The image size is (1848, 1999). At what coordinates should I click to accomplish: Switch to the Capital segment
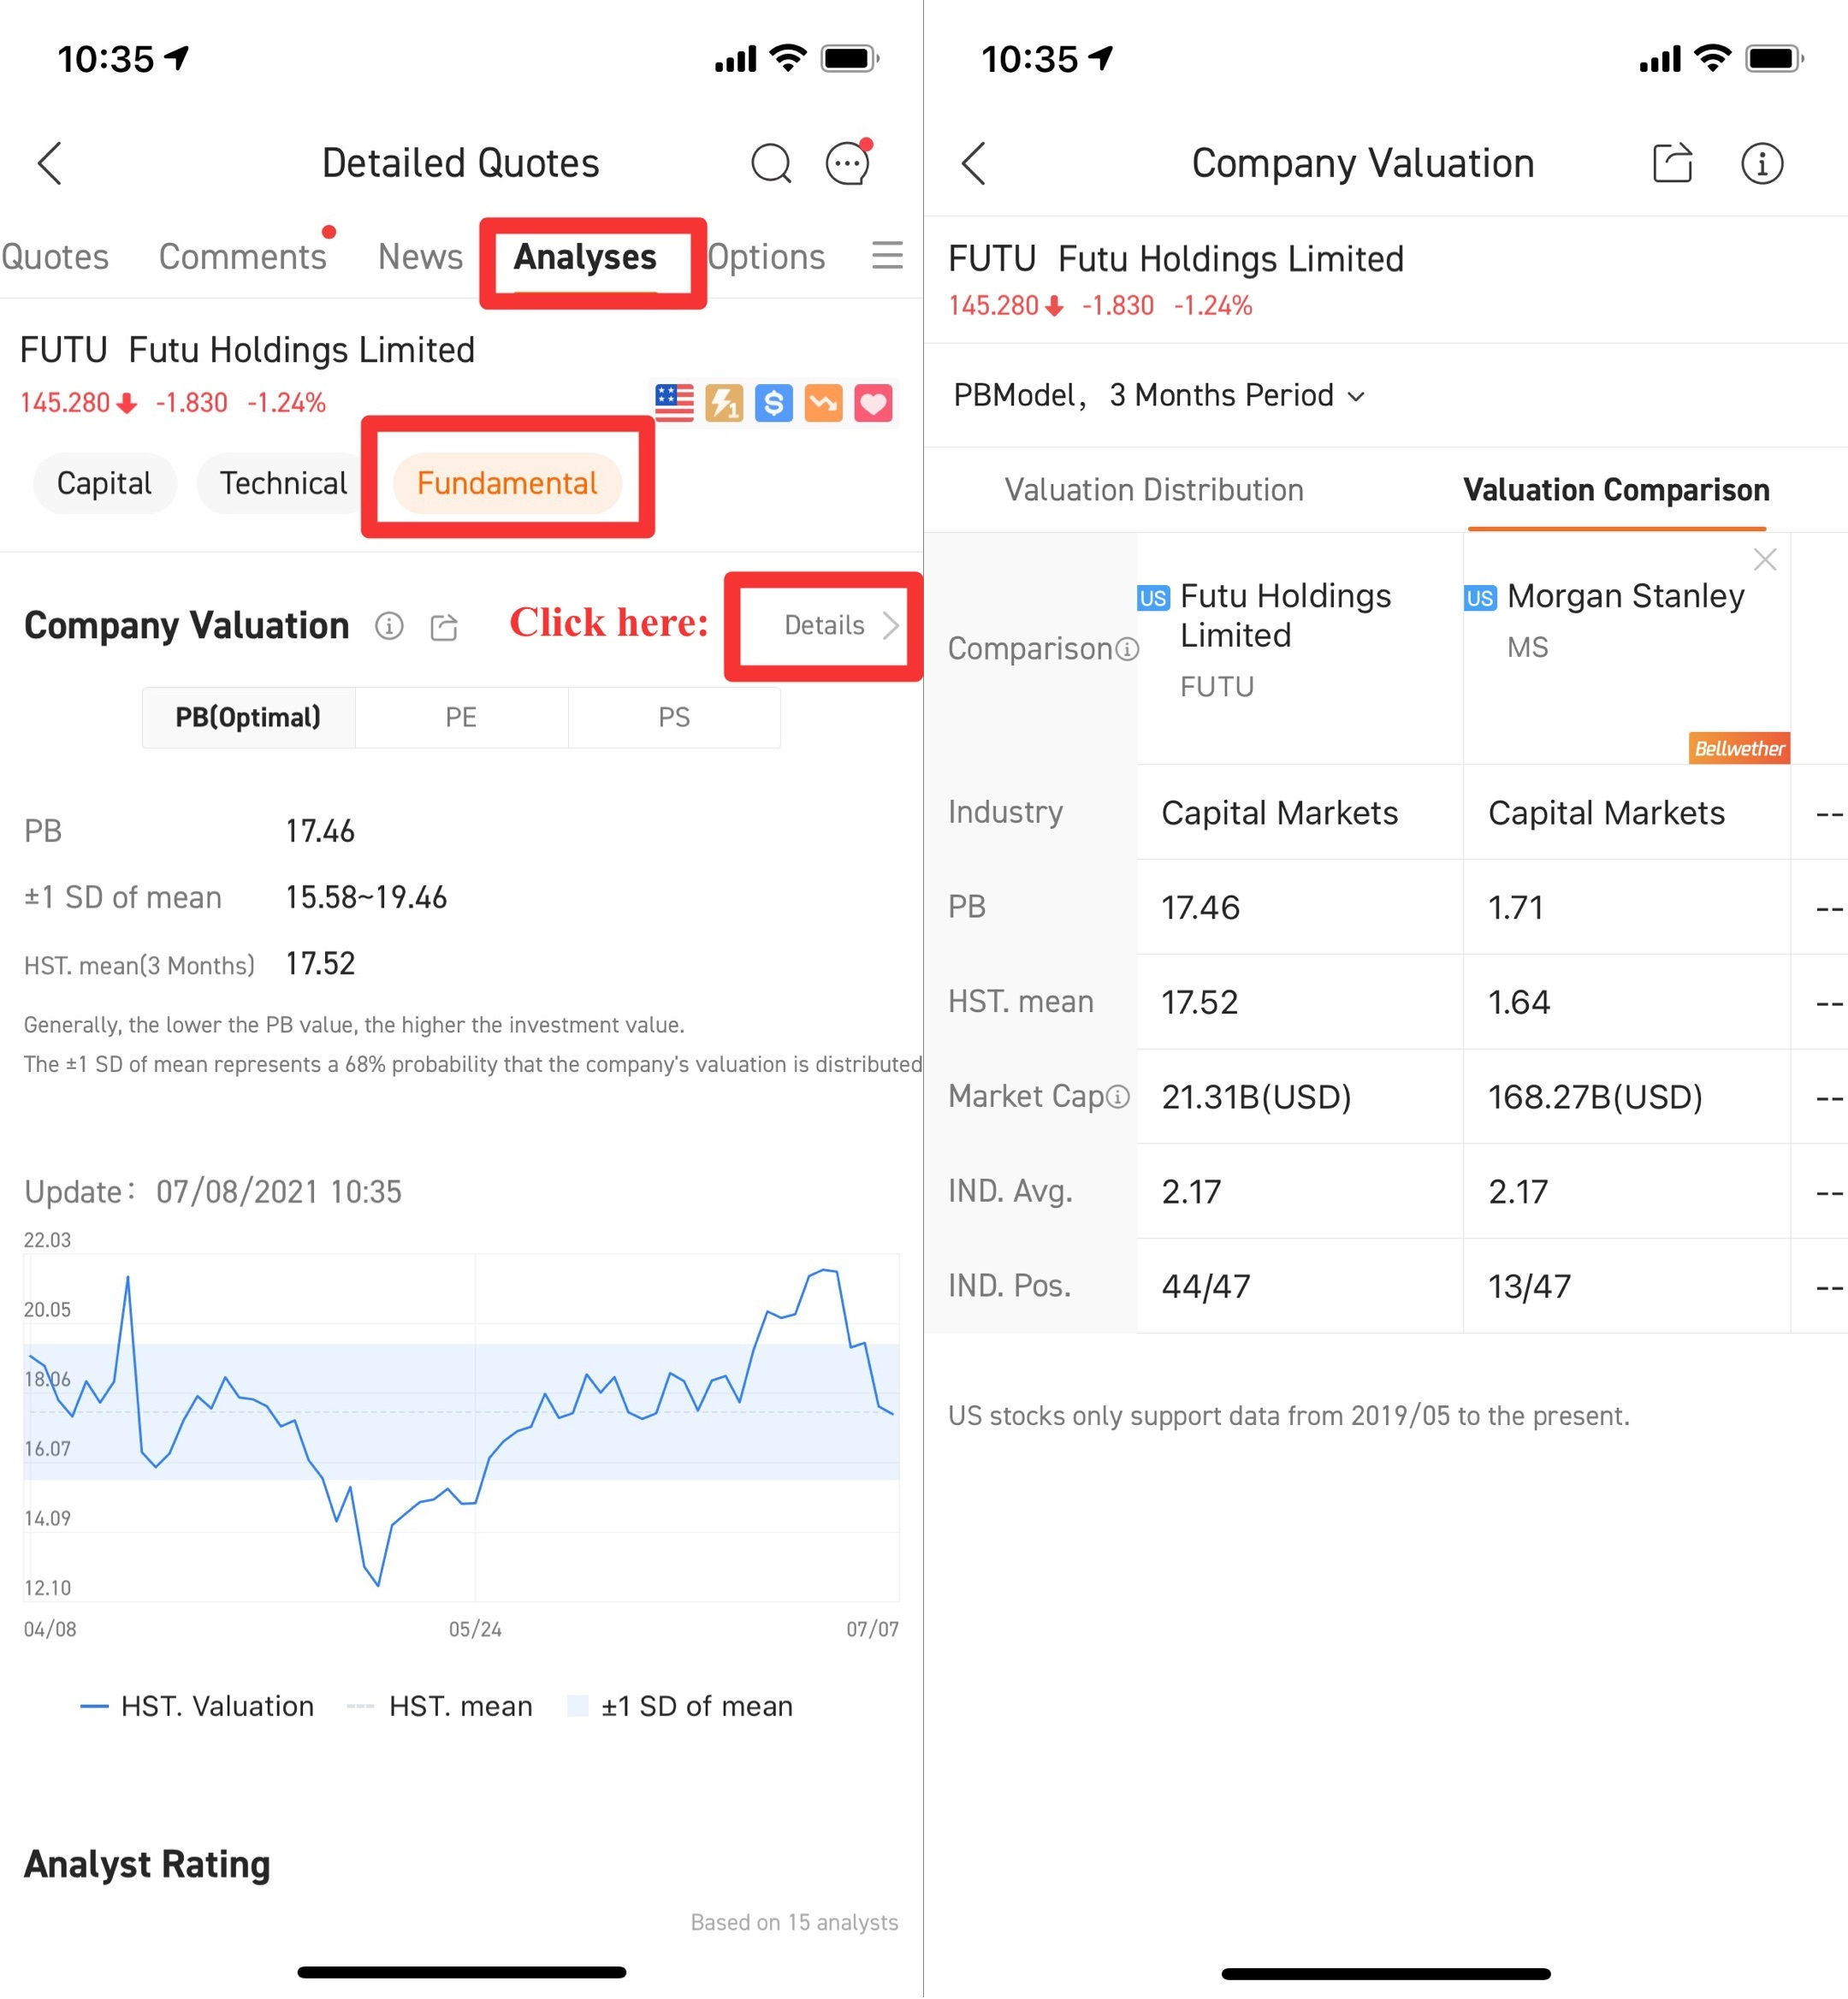104,483
